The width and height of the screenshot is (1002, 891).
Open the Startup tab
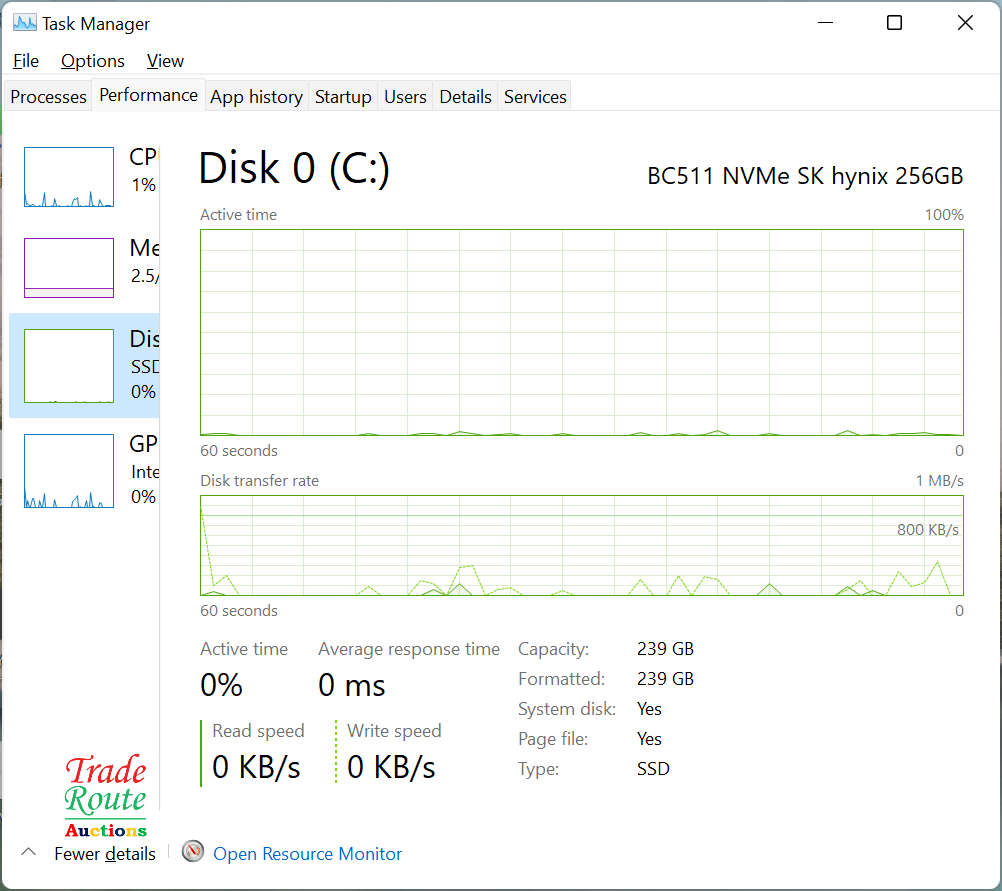pos(343,97)
